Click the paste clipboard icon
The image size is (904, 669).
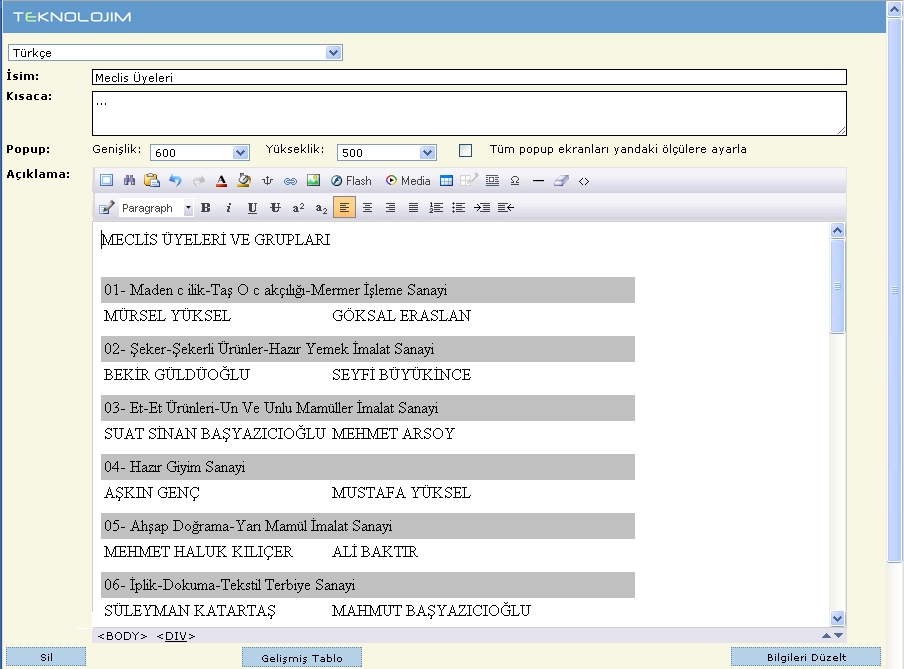[x=152, y=181]
